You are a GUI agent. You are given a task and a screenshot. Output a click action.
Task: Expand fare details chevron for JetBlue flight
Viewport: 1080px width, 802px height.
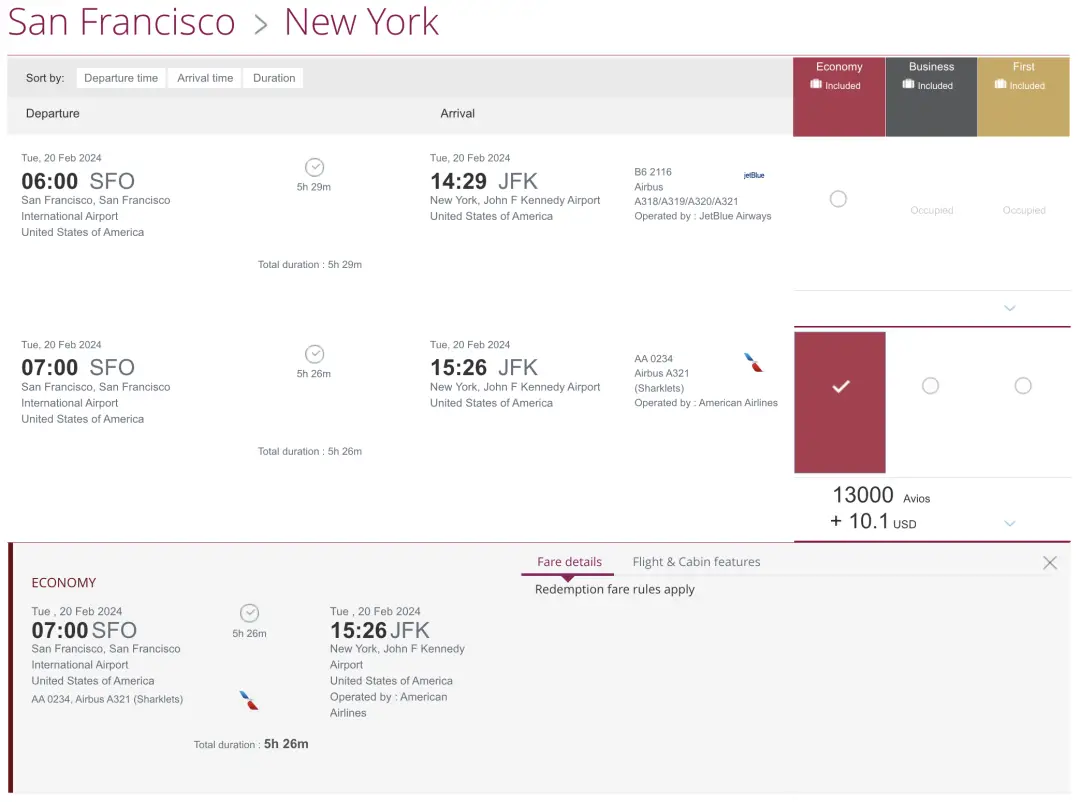point(1009,308)
